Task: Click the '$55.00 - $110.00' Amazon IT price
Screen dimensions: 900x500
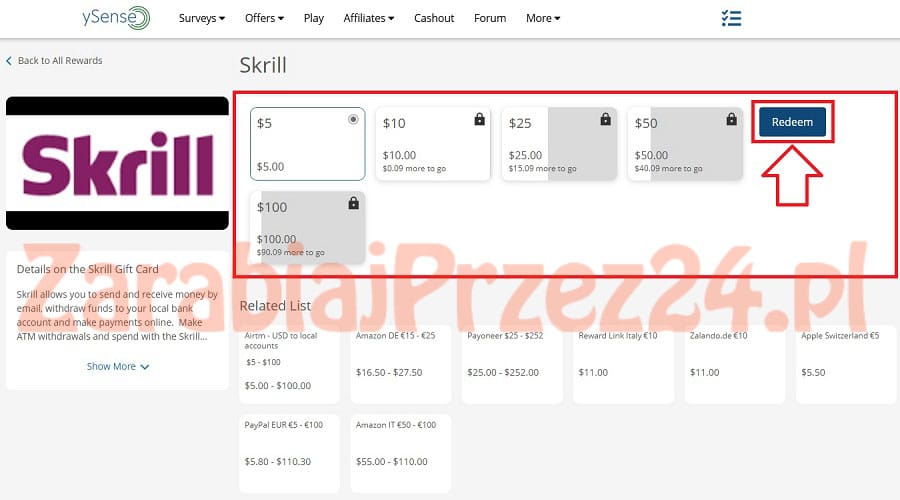Action: click(x=391, y=462)
